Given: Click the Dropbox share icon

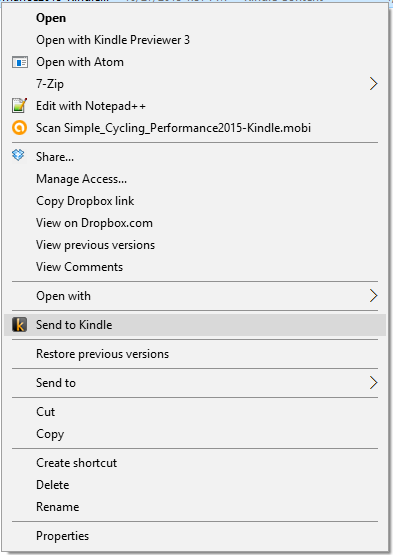Looking at the screenshot, I should (18, 155).
